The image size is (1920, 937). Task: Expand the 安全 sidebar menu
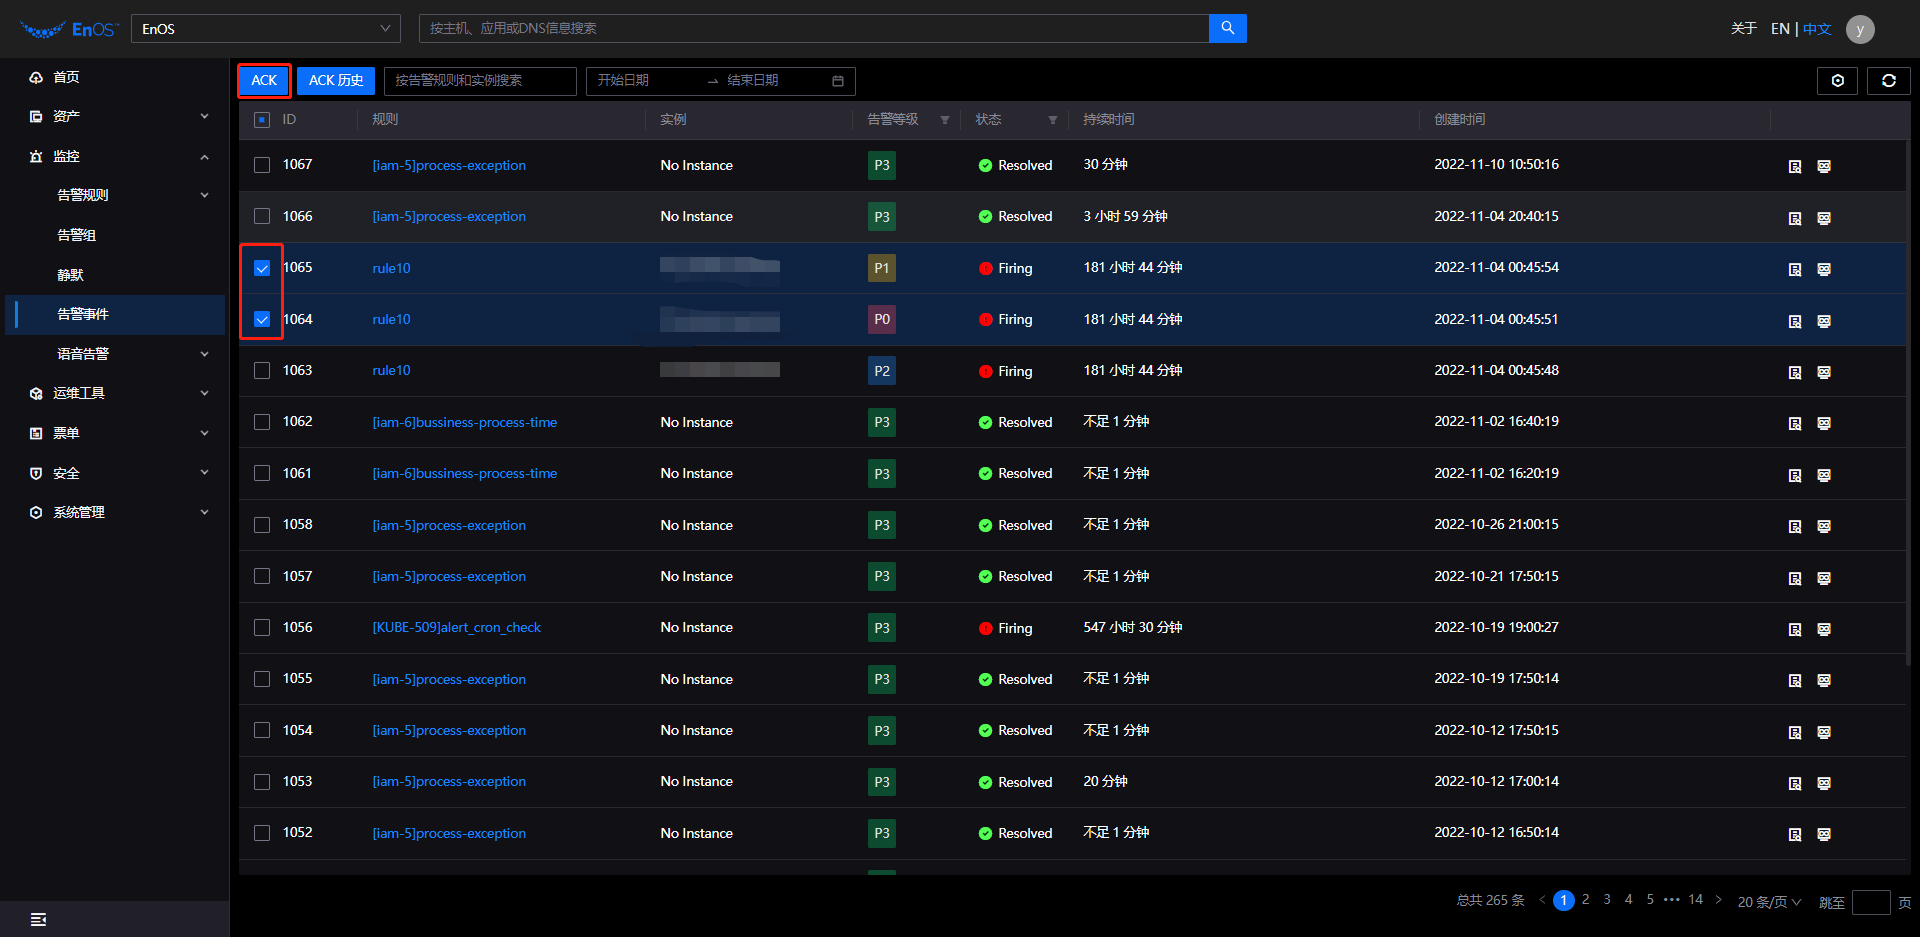tap(115, 473)
